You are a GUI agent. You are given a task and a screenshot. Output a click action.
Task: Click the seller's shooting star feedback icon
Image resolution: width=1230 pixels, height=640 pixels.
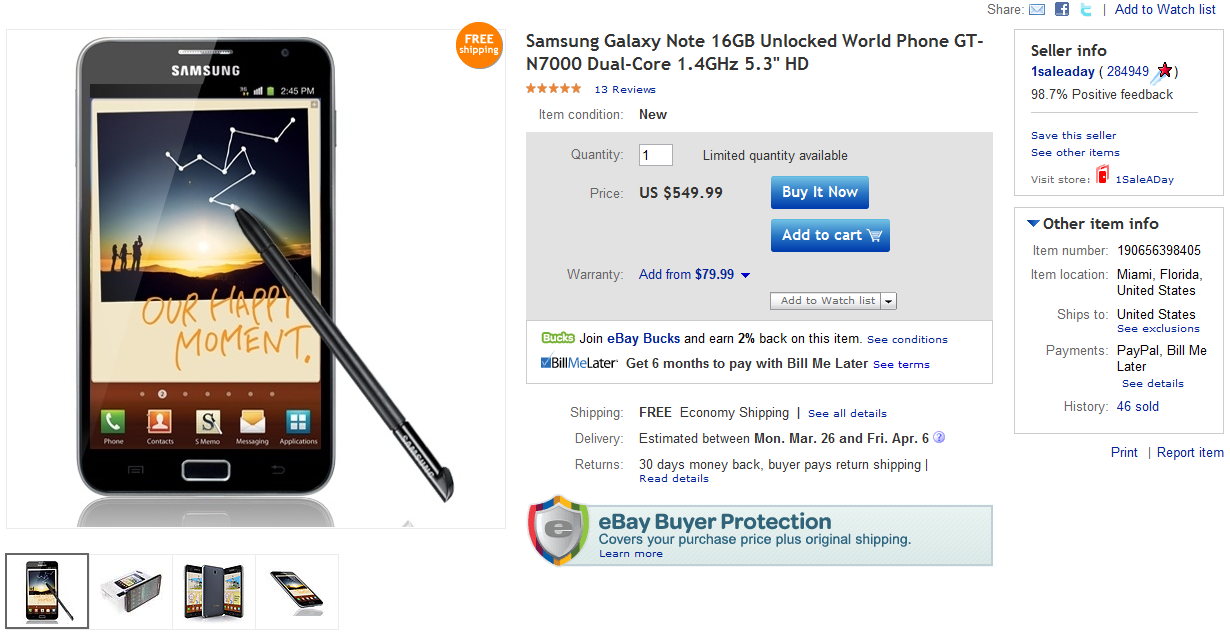1164,70
